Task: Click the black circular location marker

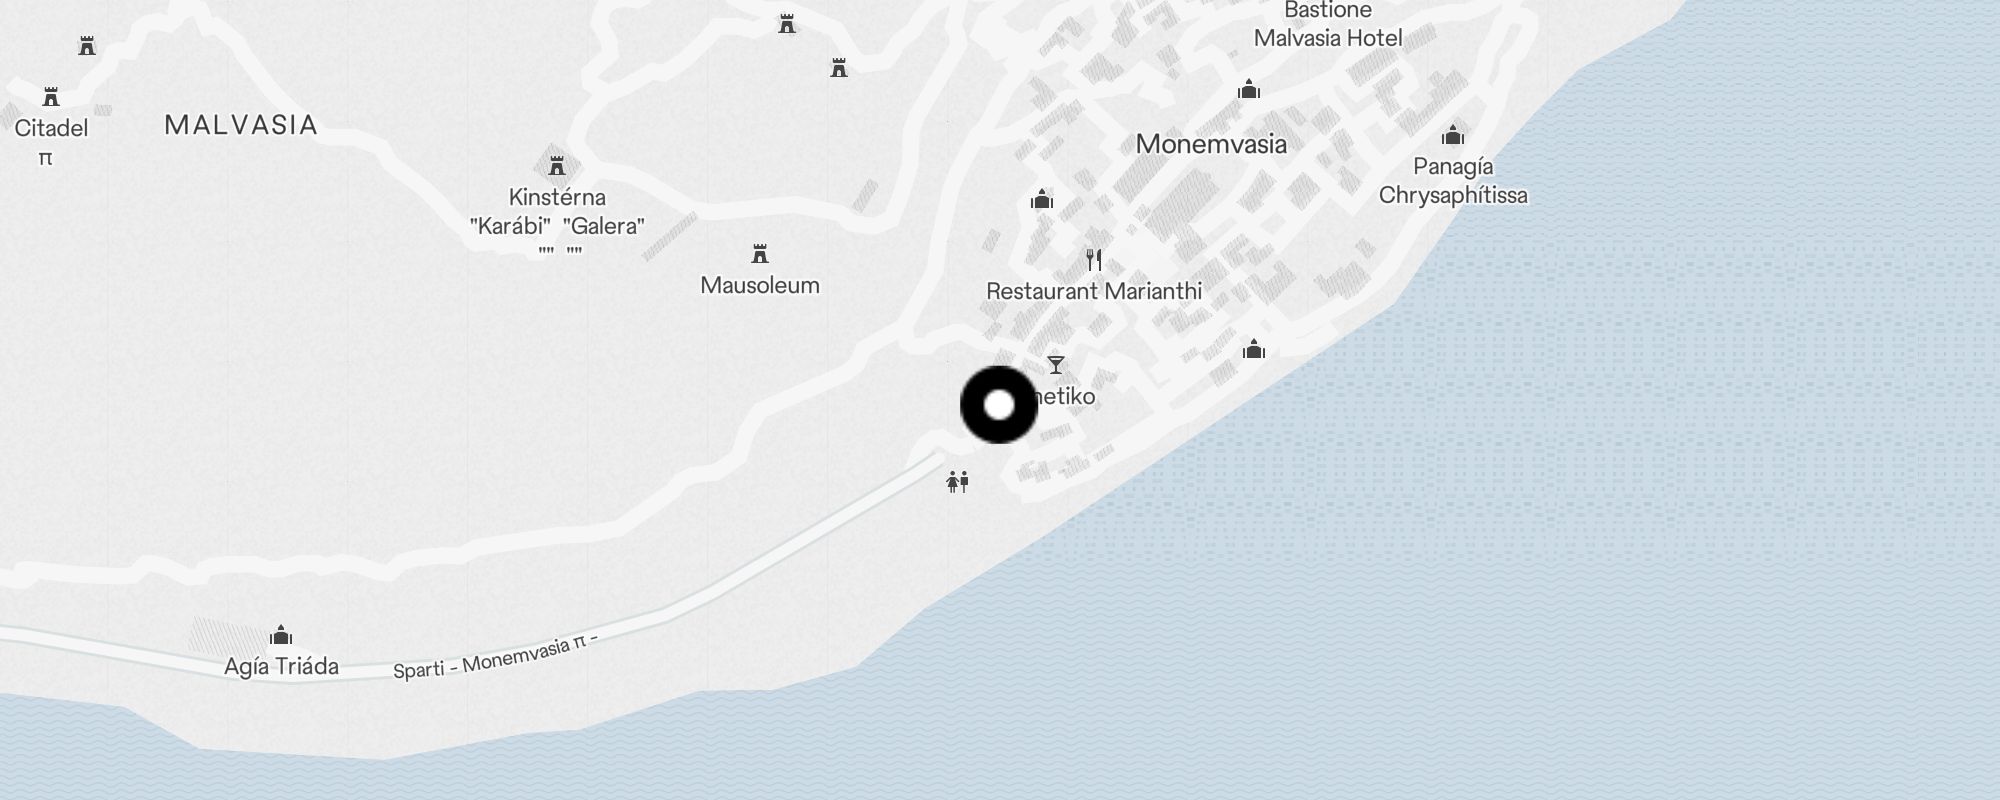Action: click(999, 405)
